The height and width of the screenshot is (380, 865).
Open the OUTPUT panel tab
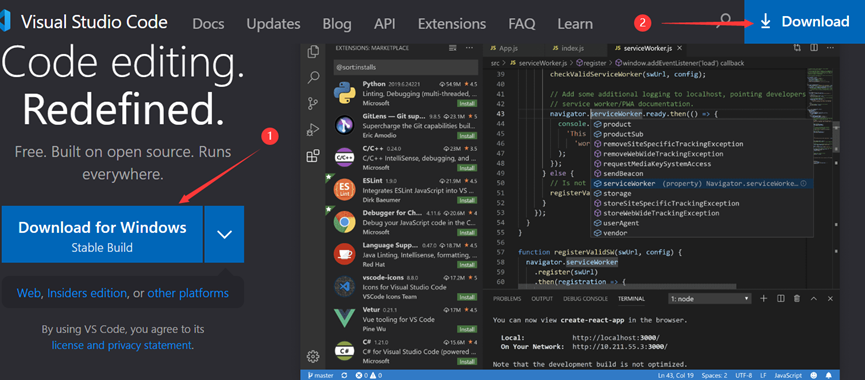pyautogui.click(x=542, y=298)
